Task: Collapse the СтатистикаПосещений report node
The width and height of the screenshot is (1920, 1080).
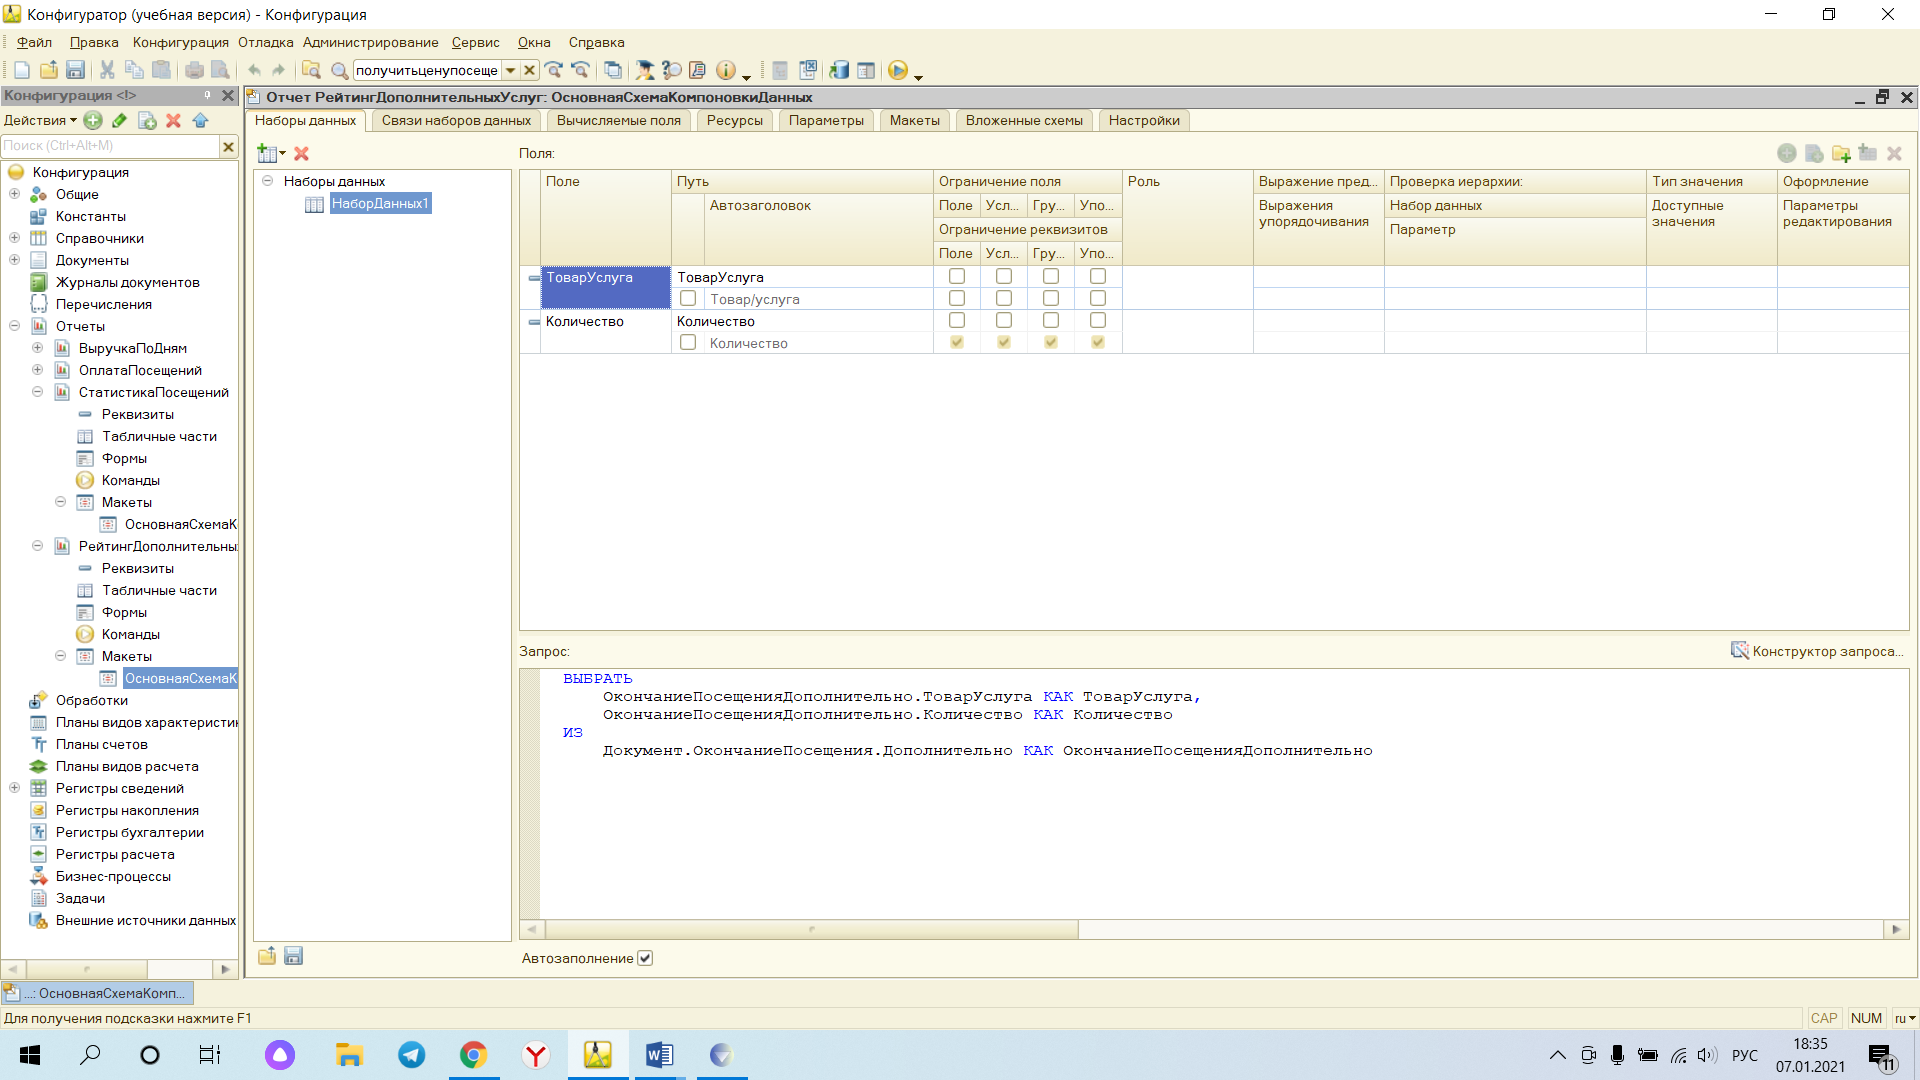Action: (x=38, y=392)
